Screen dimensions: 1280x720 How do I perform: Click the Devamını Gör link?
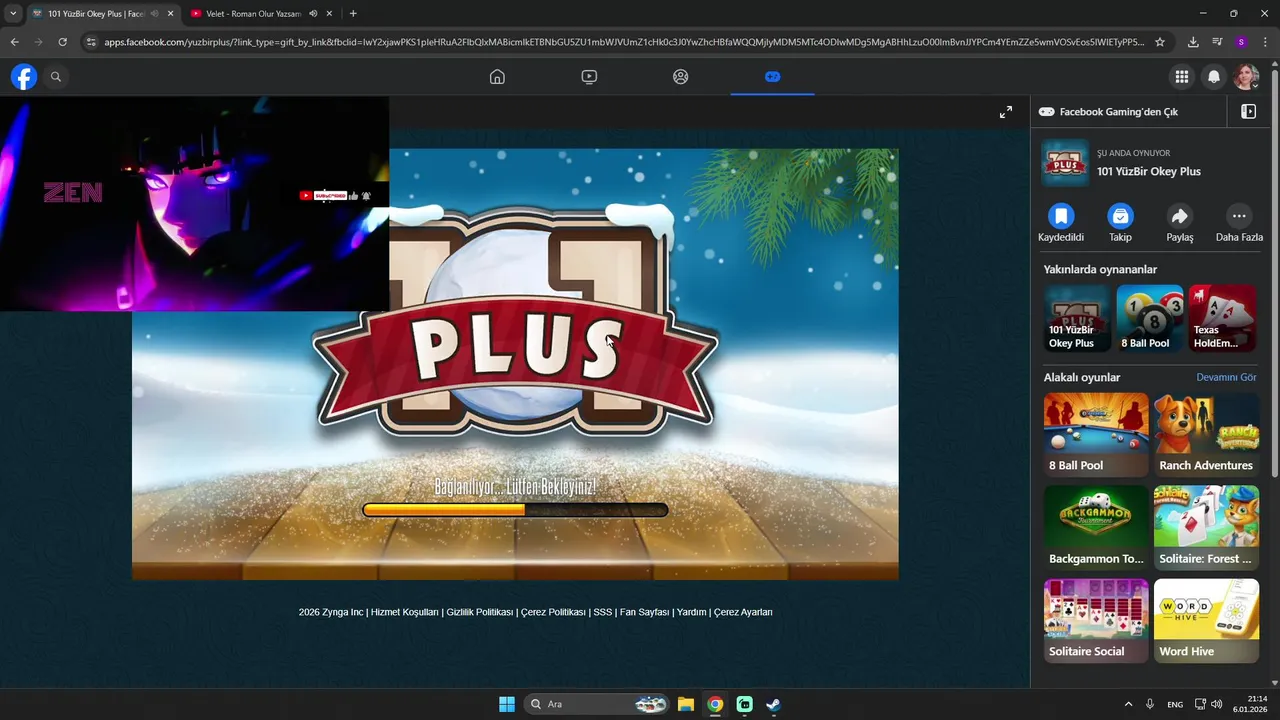[x=1226, y=377]
